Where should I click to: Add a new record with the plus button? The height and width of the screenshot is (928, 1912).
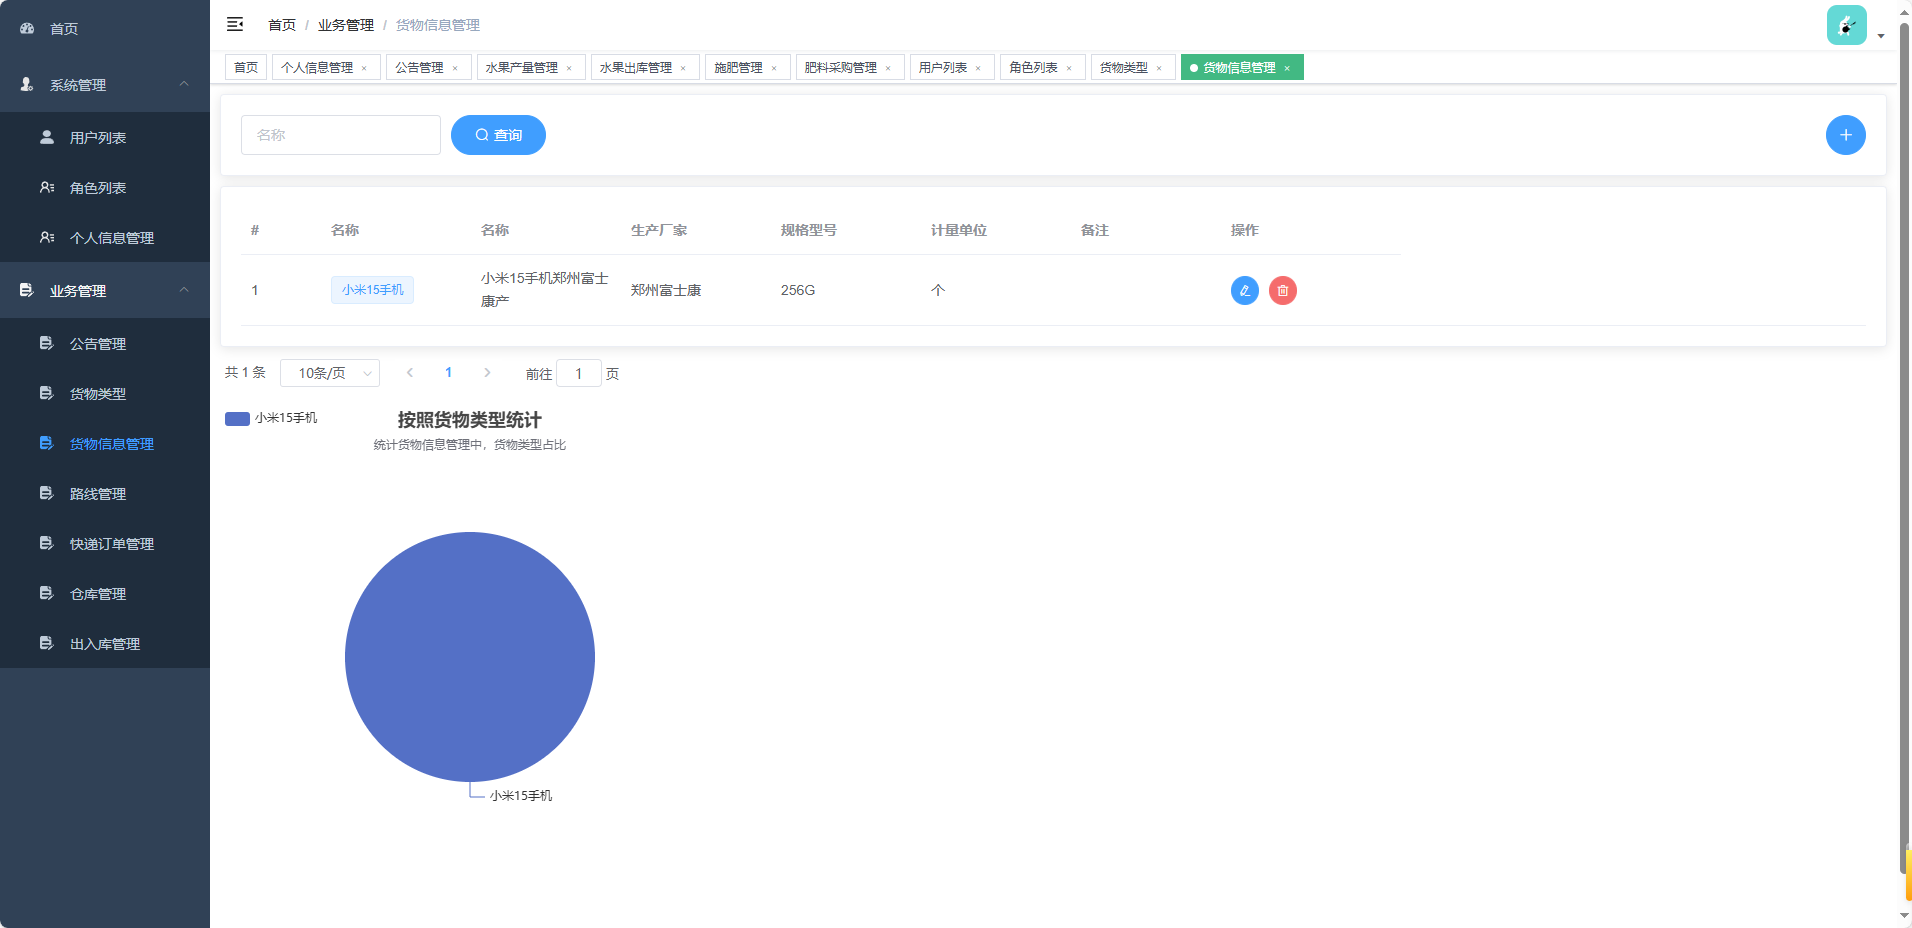tap(1846, 134)
